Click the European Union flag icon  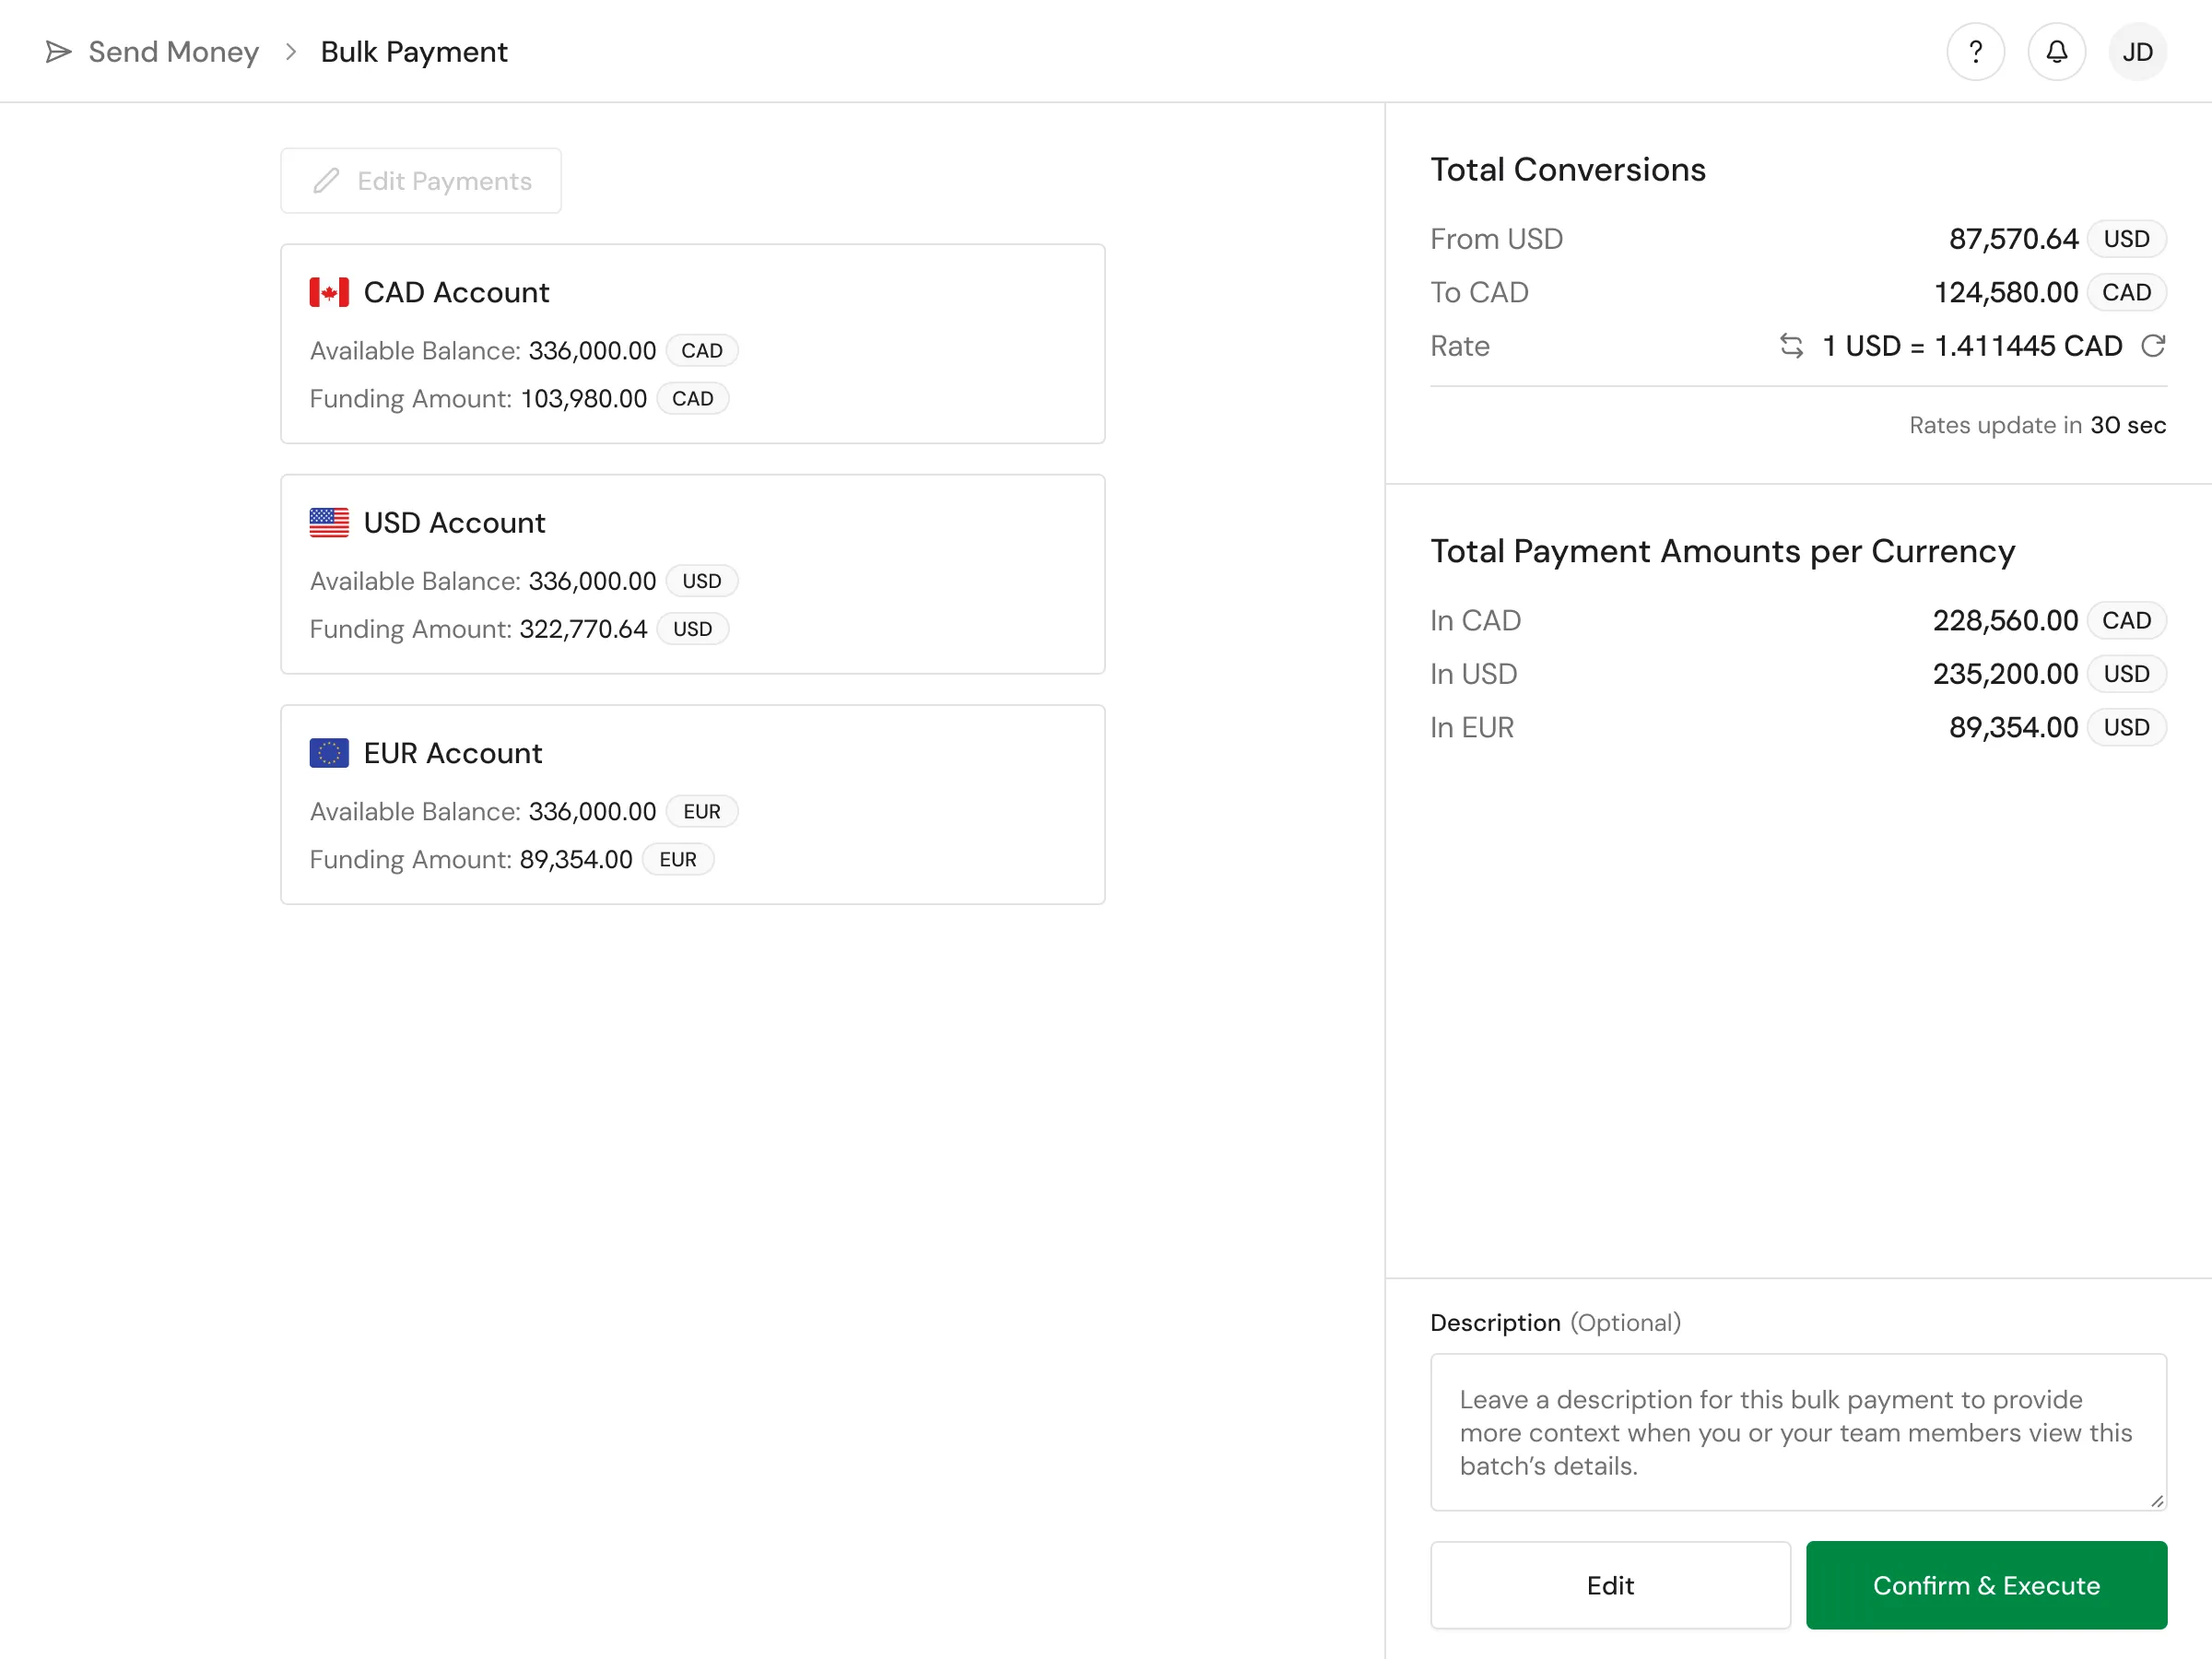(329, 753)
